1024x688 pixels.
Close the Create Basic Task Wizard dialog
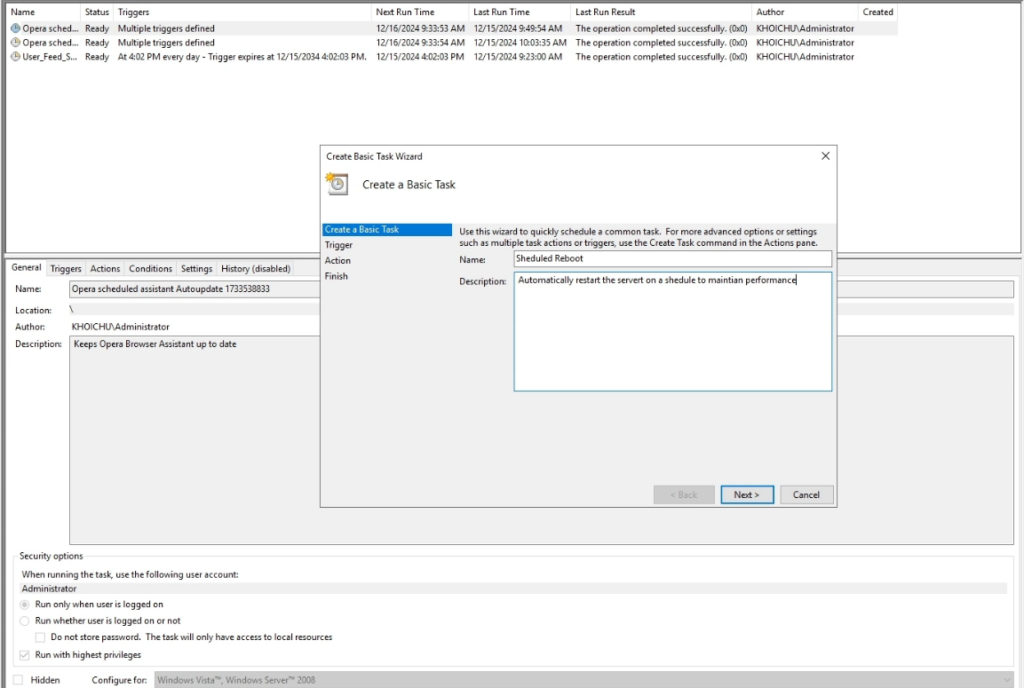[825, 156]
